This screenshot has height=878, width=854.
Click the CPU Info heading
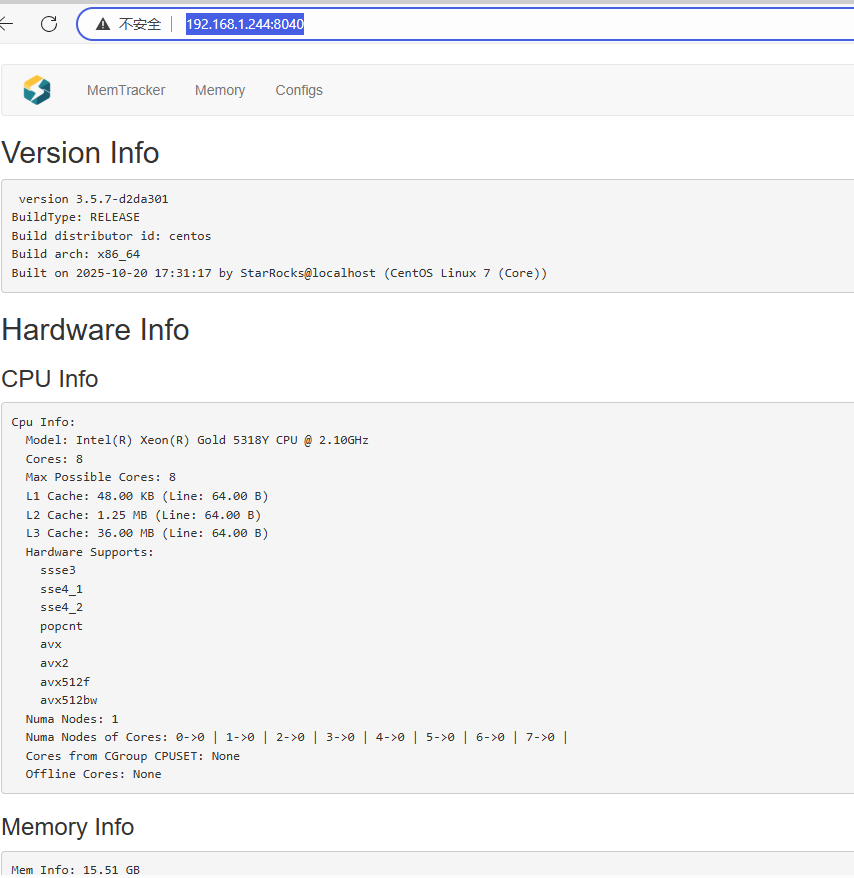pos(50,379)
